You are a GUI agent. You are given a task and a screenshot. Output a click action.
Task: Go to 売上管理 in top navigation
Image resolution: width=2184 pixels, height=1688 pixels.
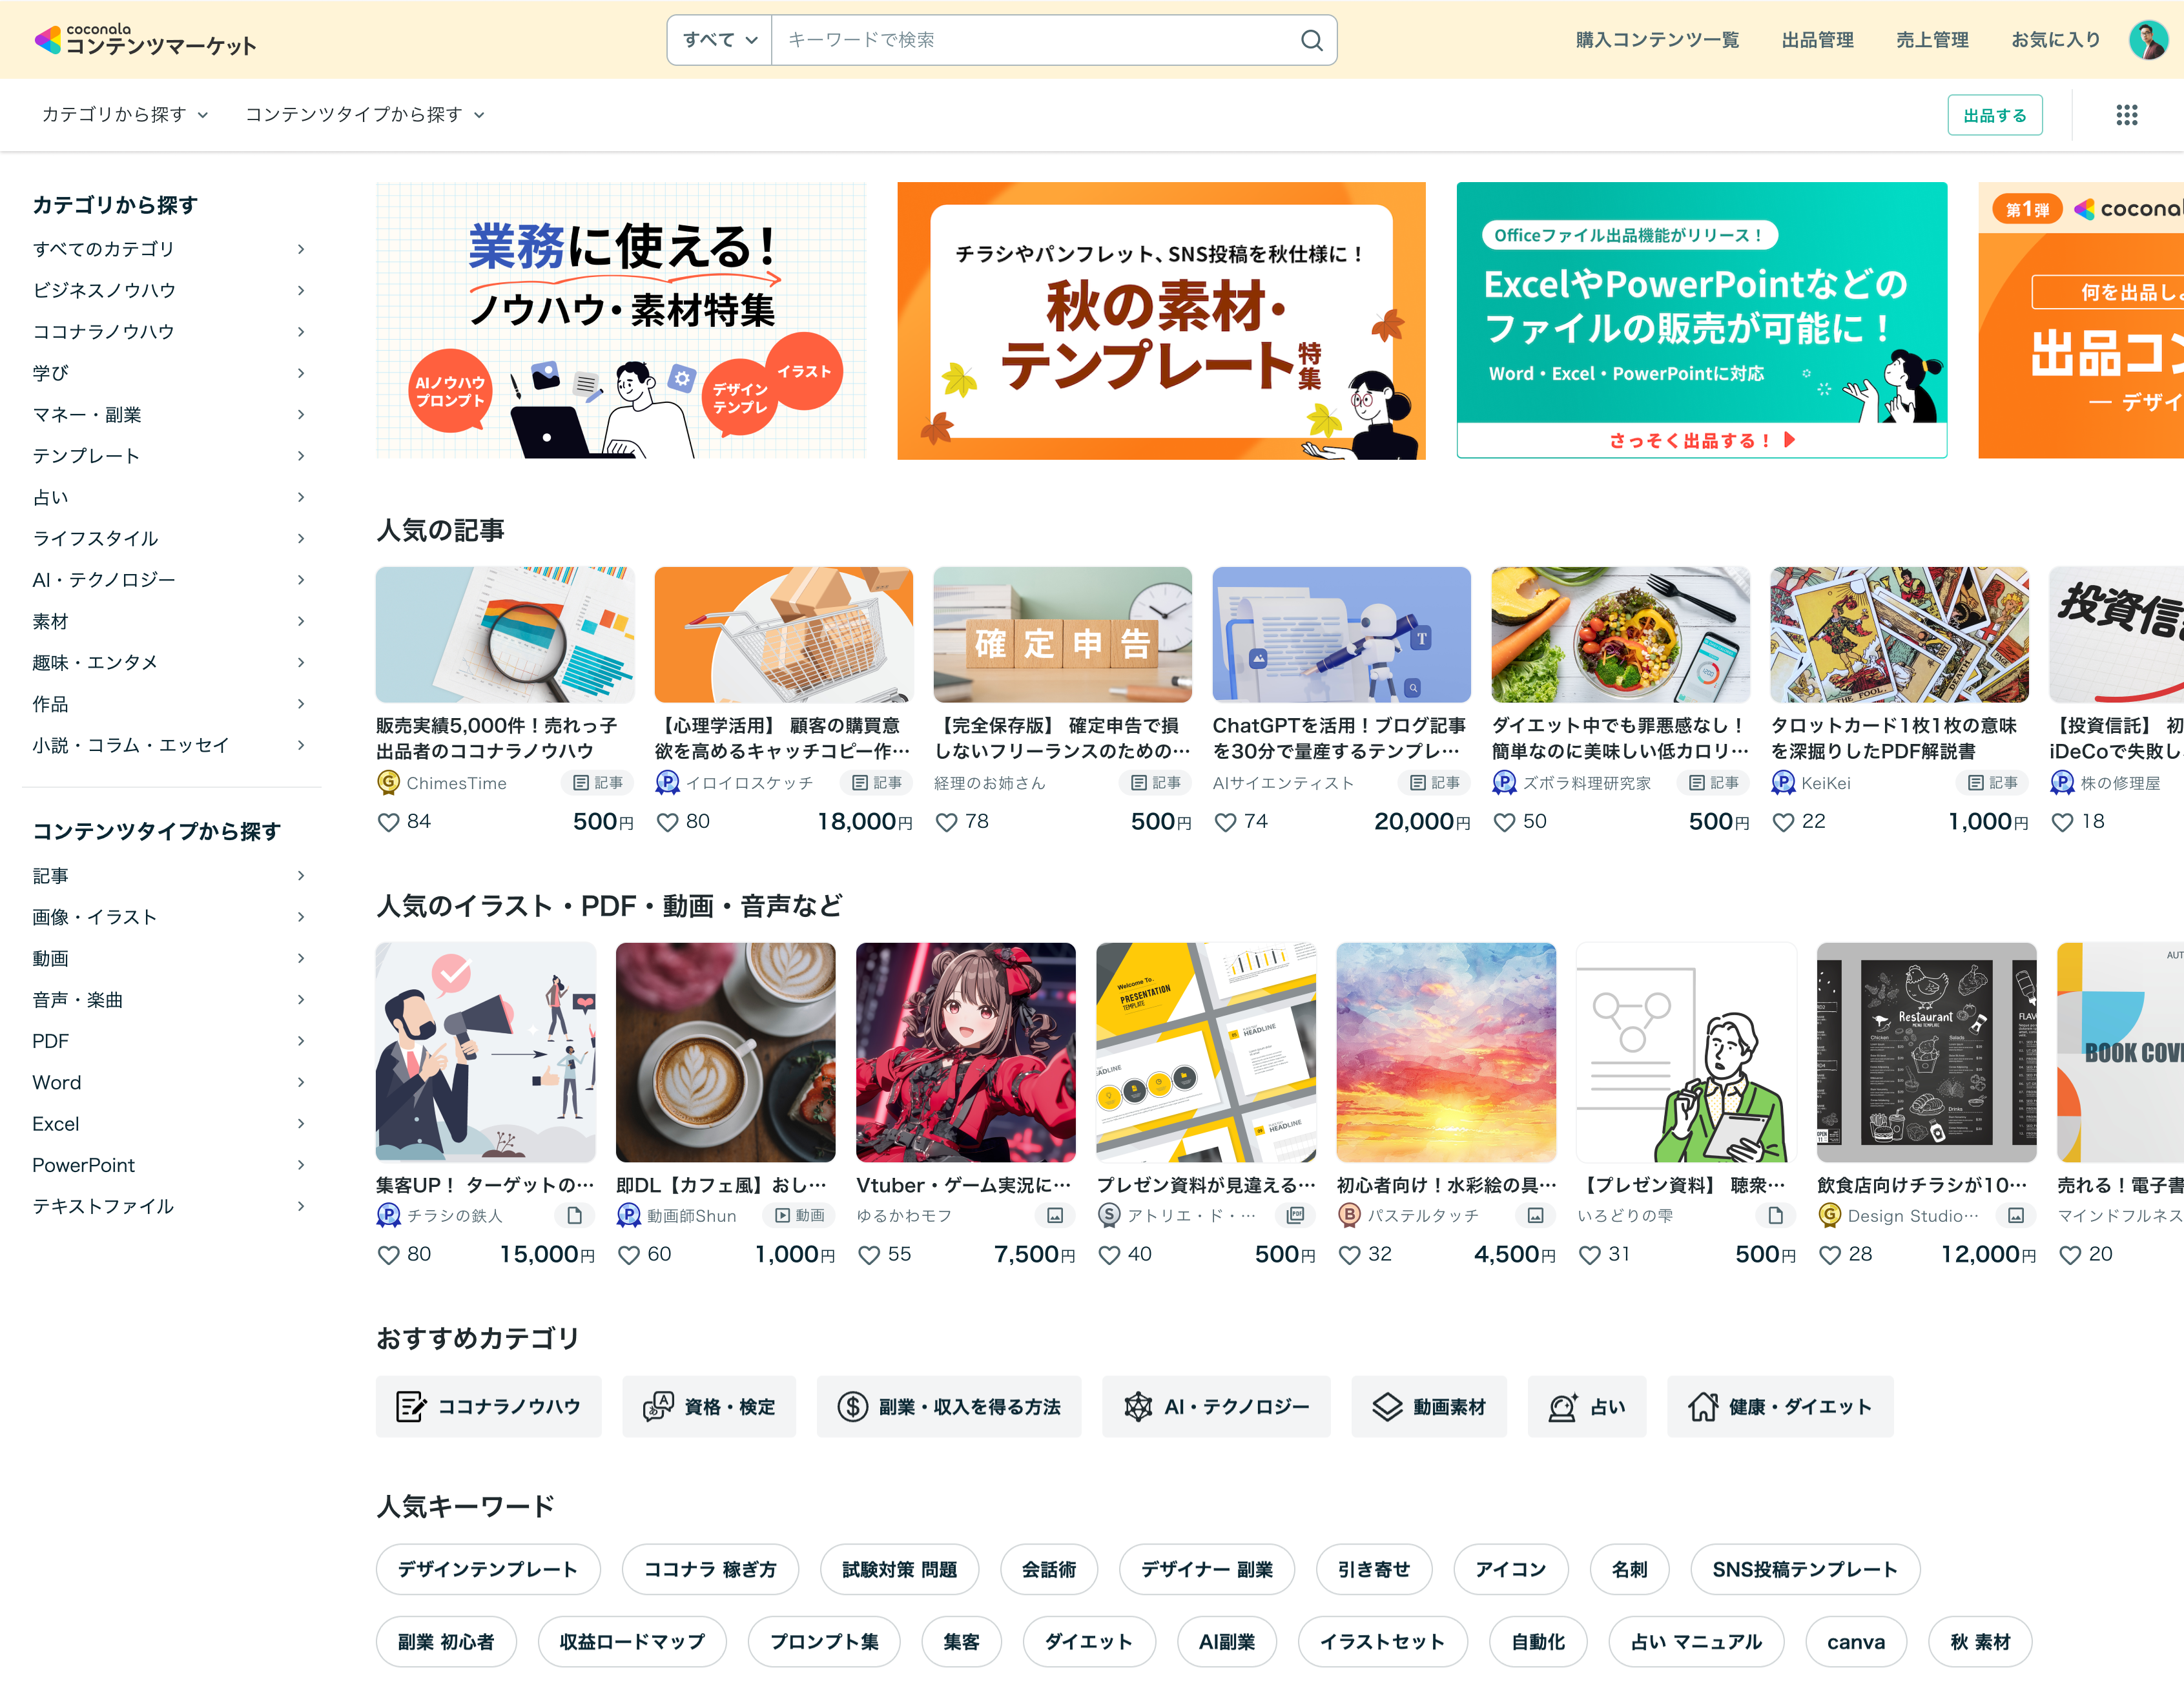pos(1932,40)
